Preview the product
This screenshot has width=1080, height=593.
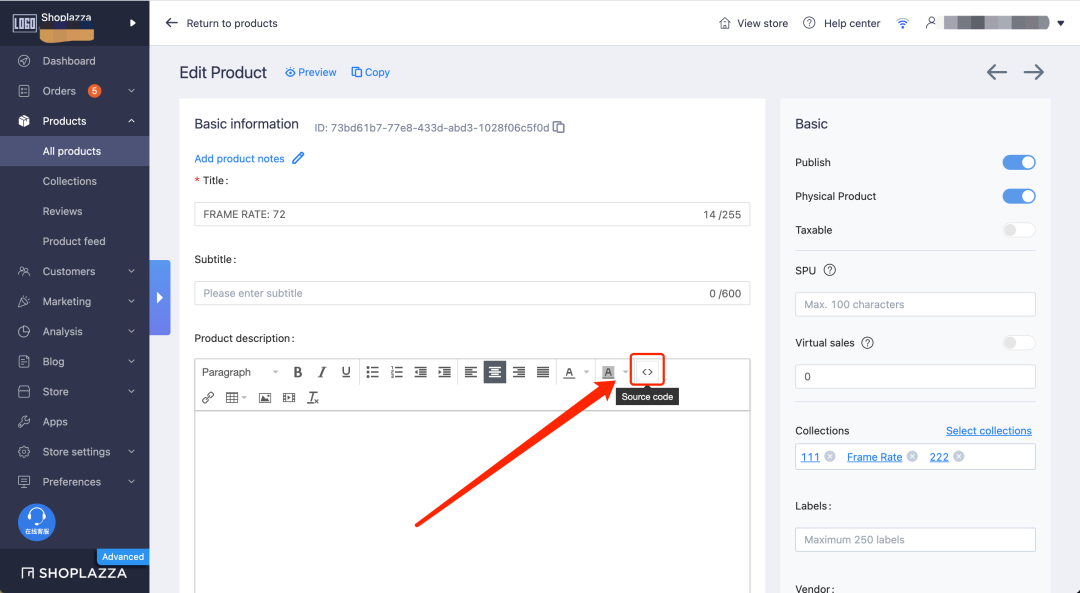311,72
